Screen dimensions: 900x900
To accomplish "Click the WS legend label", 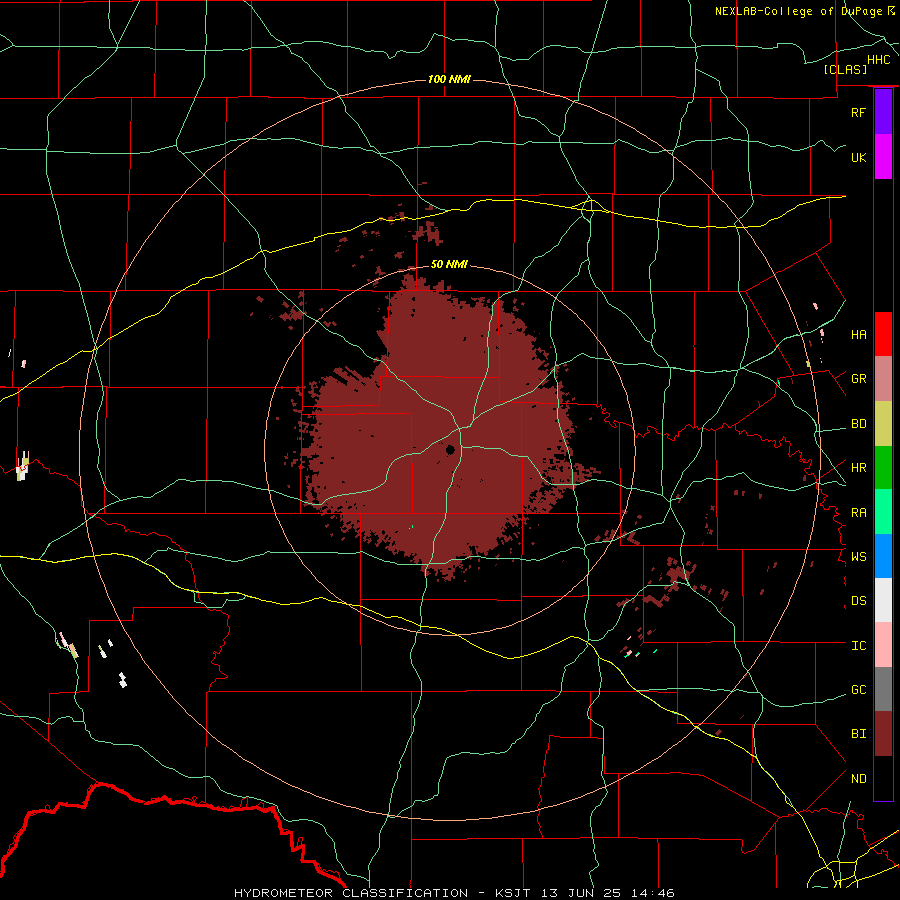I will pos(858,556).
